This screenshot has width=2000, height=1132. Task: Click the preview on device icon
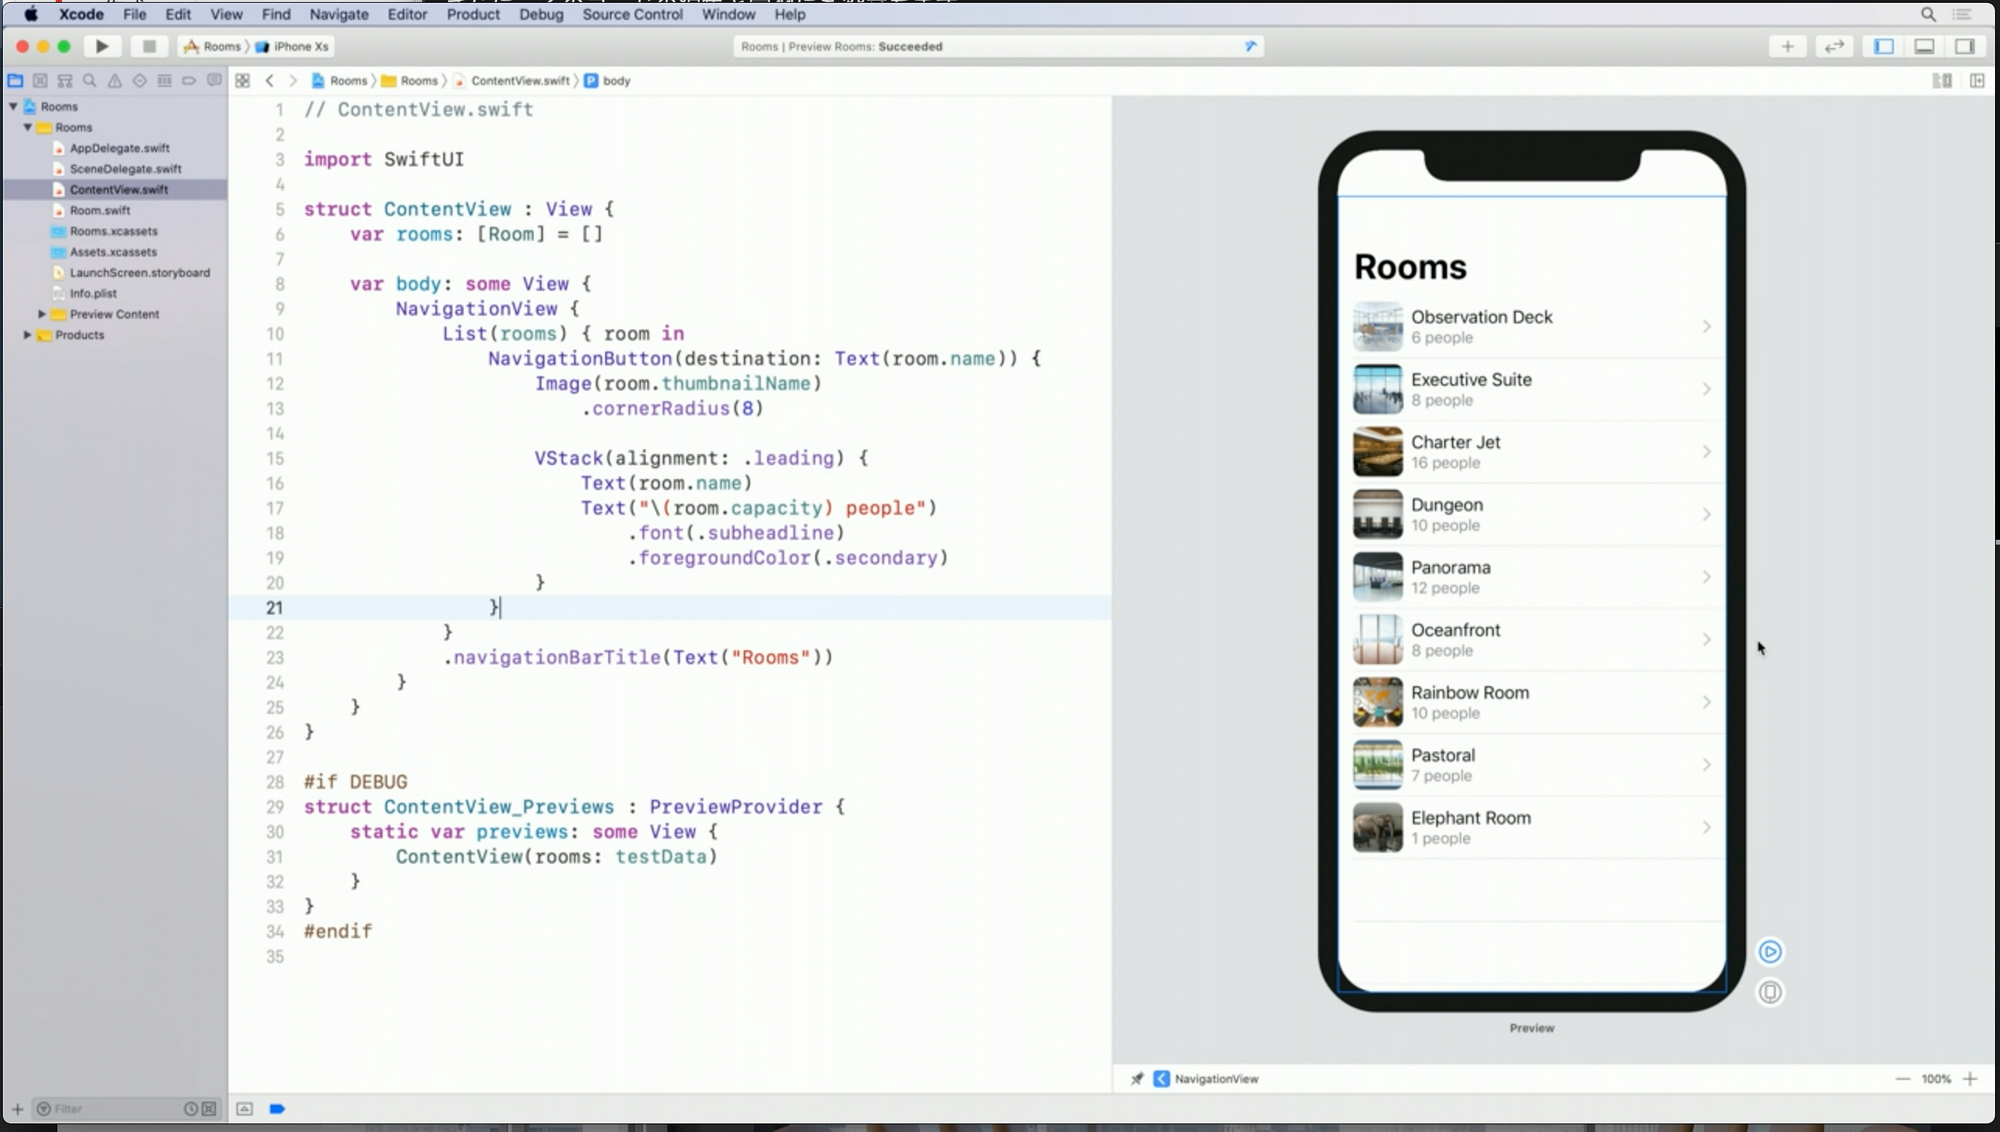pyautogui.click(x=1770, y=992)
